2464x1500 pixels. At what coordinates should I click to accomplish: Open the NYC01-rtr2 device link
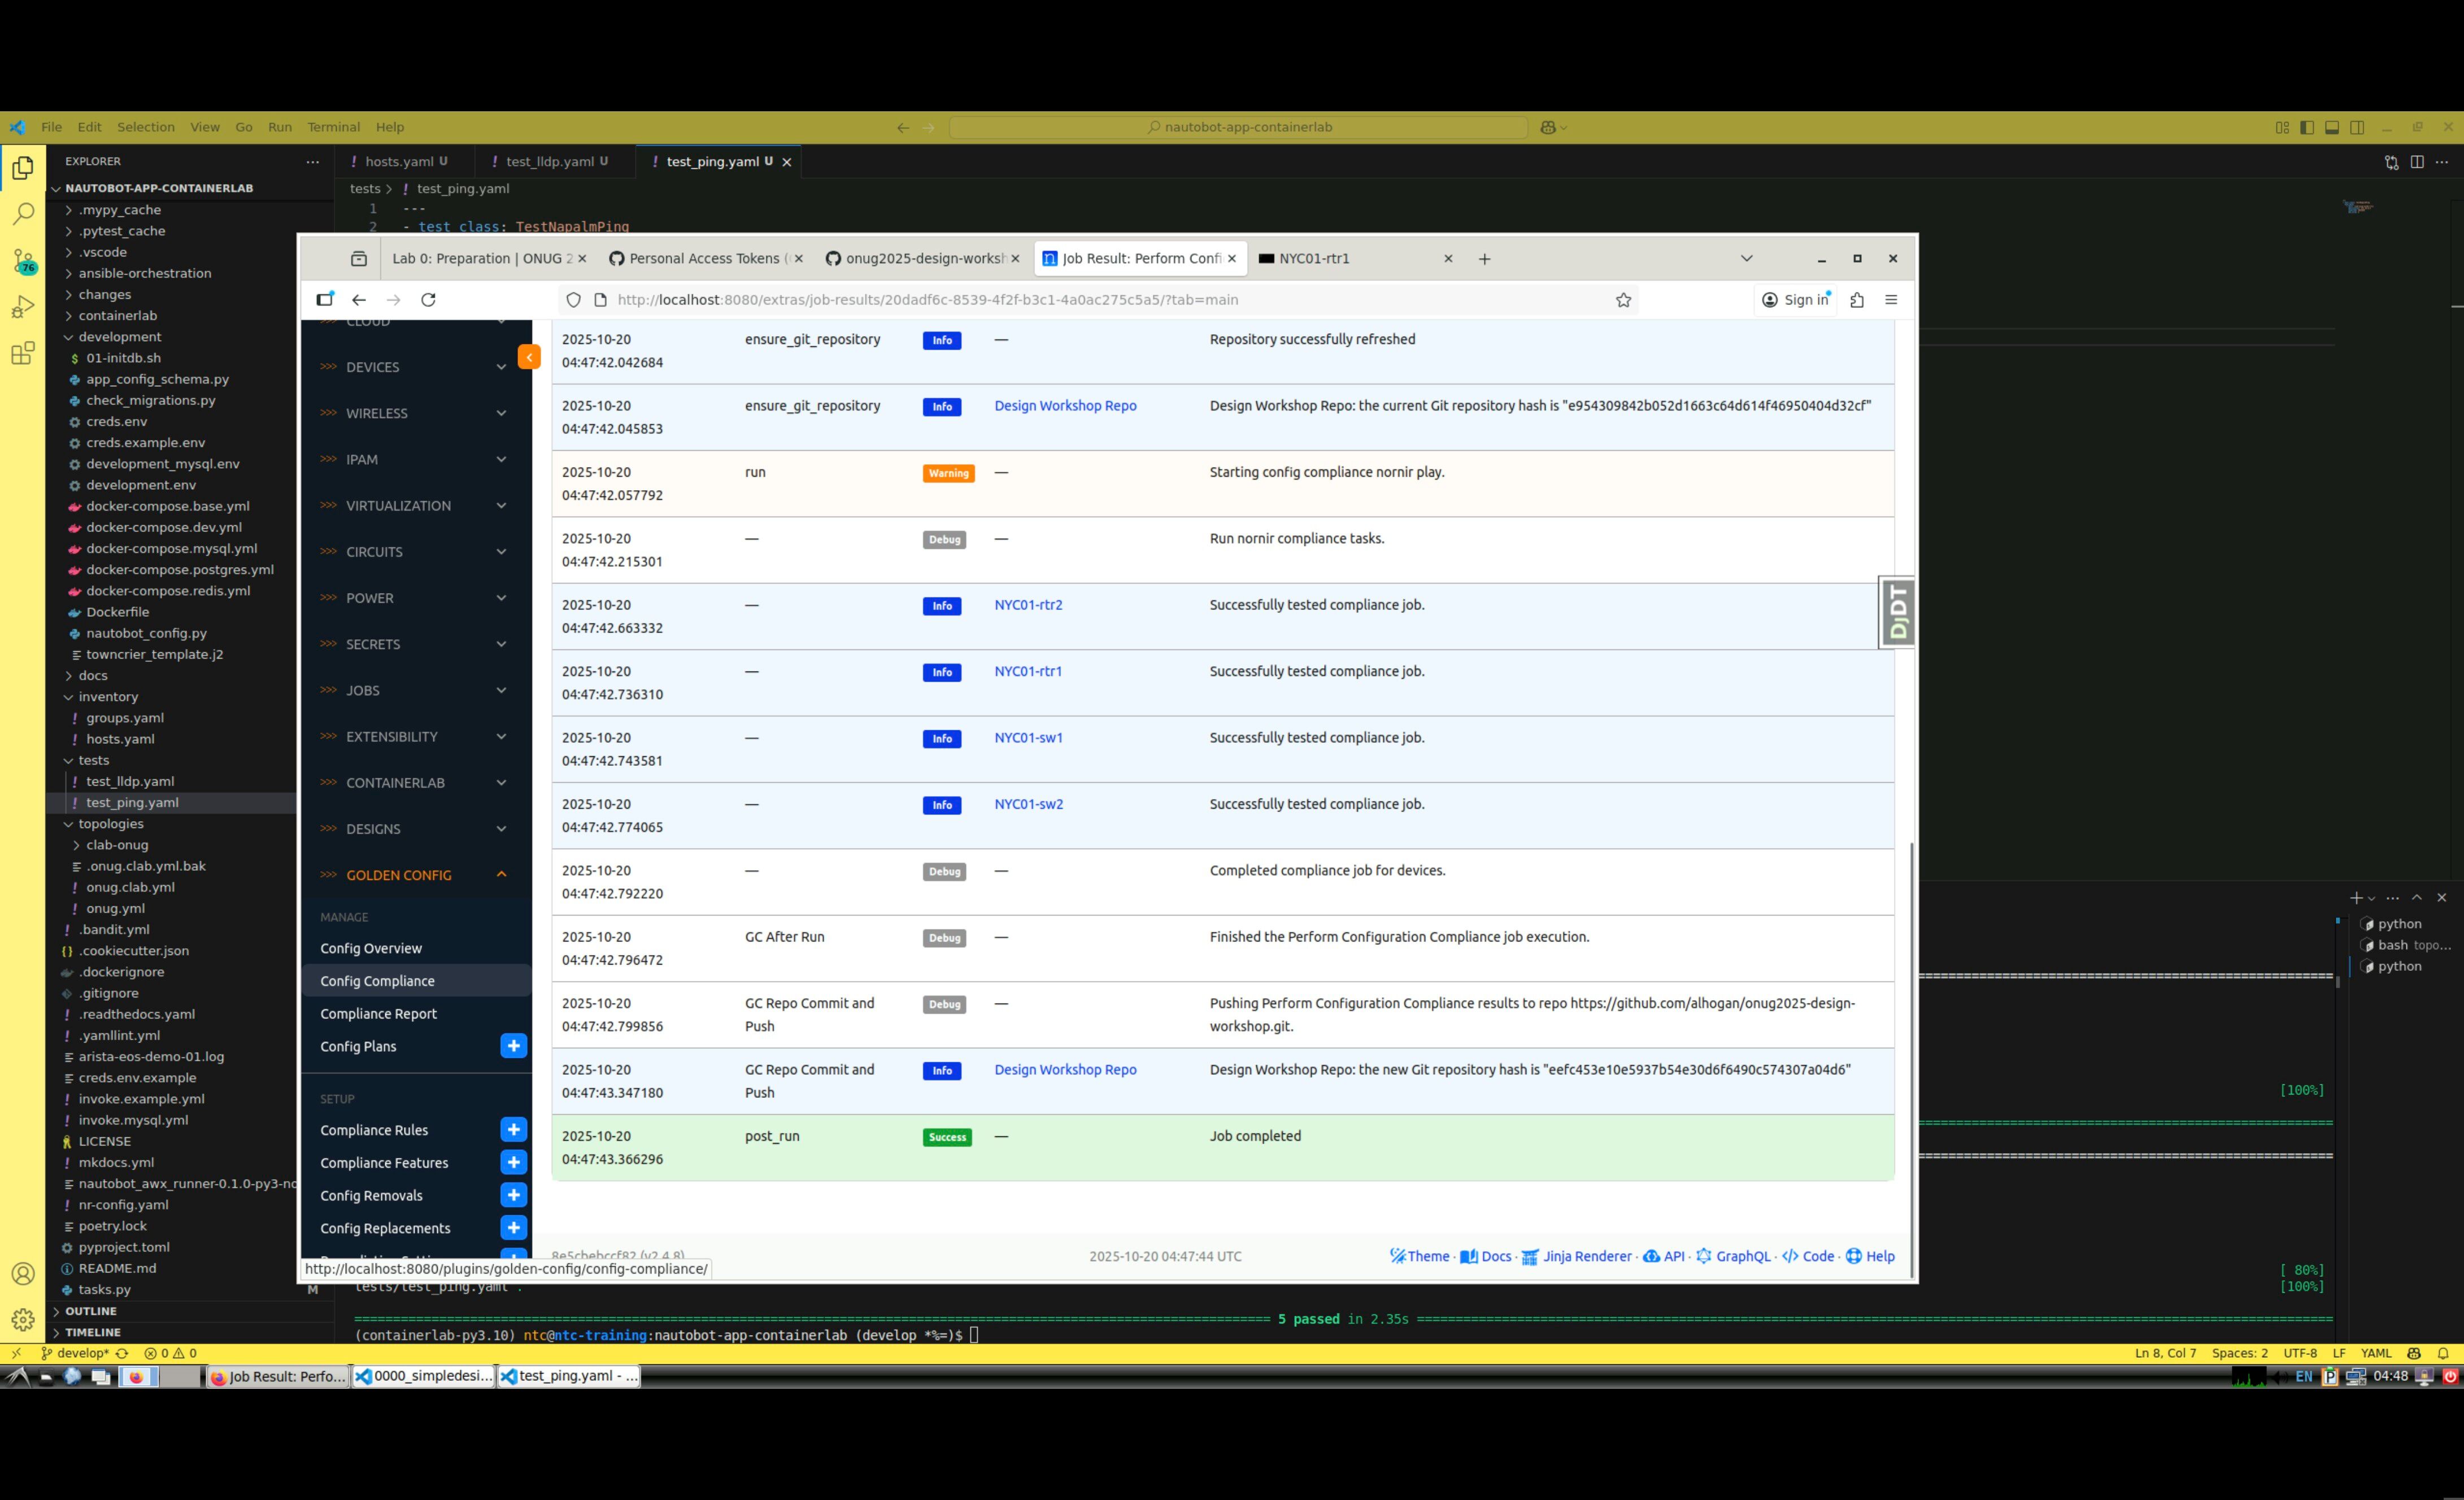pos(1028,605)
